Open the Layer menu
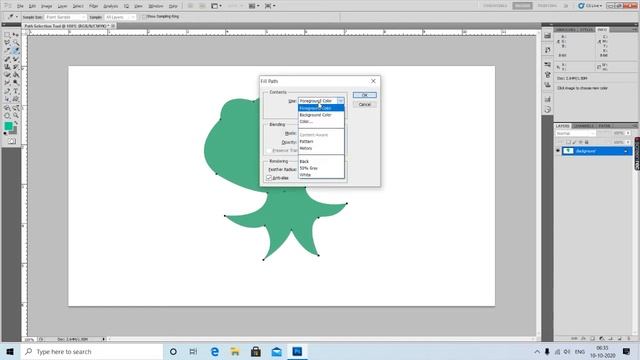This screenshot has height=360, width=640. pos(62,6)
